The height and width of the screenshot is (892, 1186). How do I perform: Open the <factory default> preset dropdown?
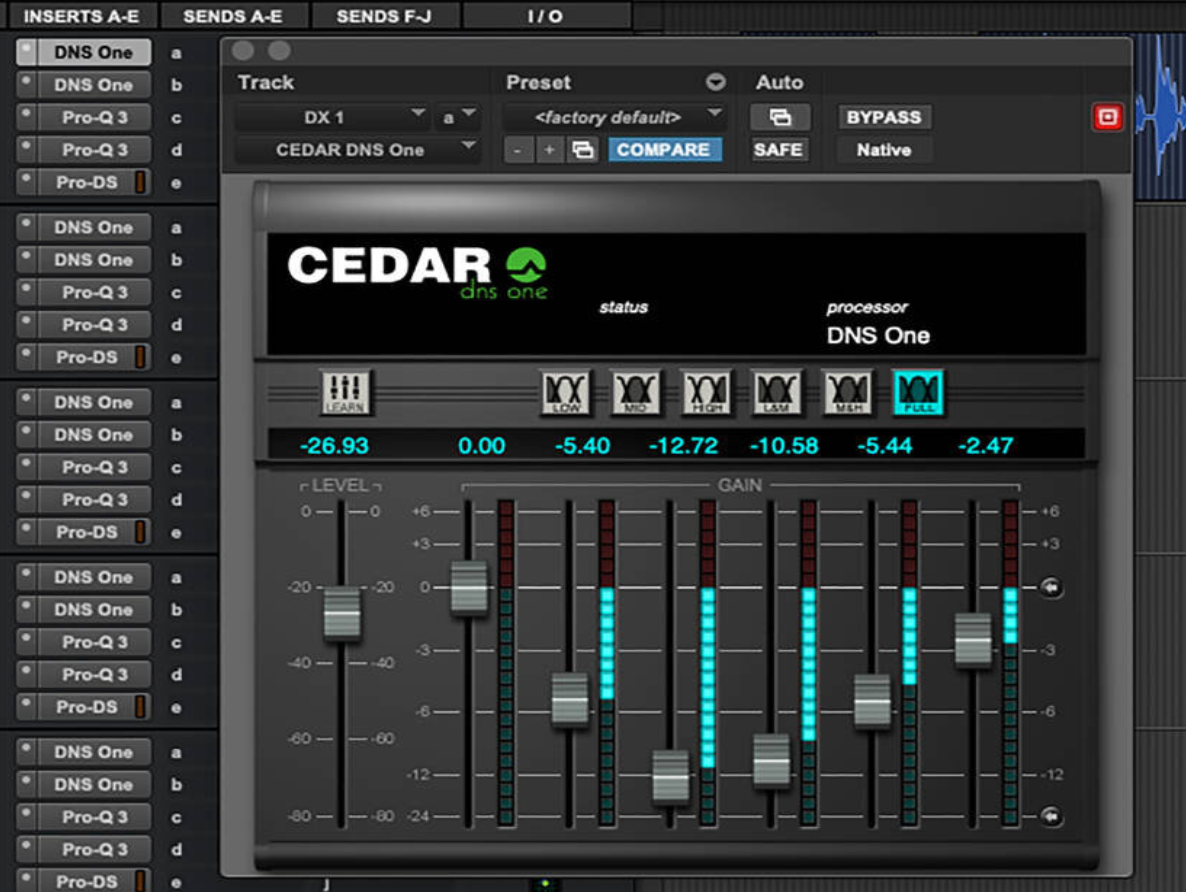coord(613,117)
